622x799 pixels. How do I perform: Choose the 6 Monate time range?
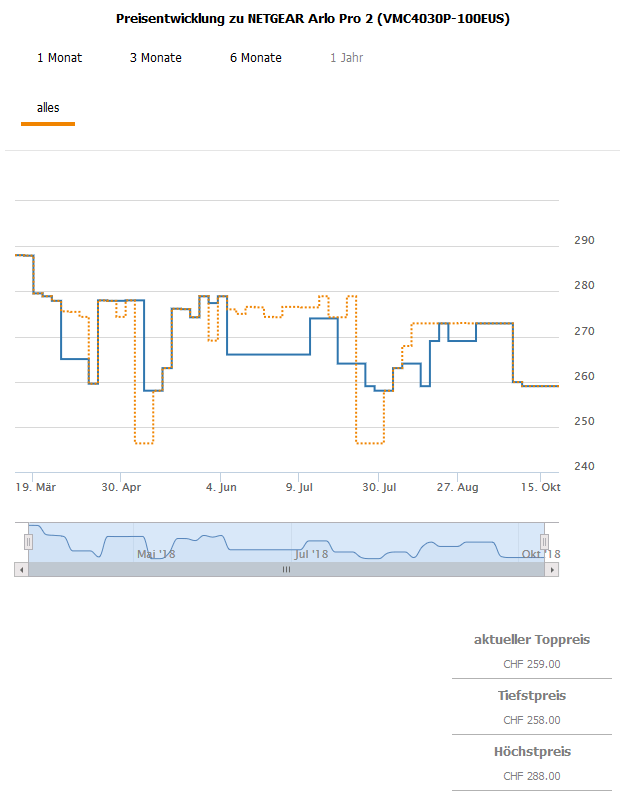(256, 58)
